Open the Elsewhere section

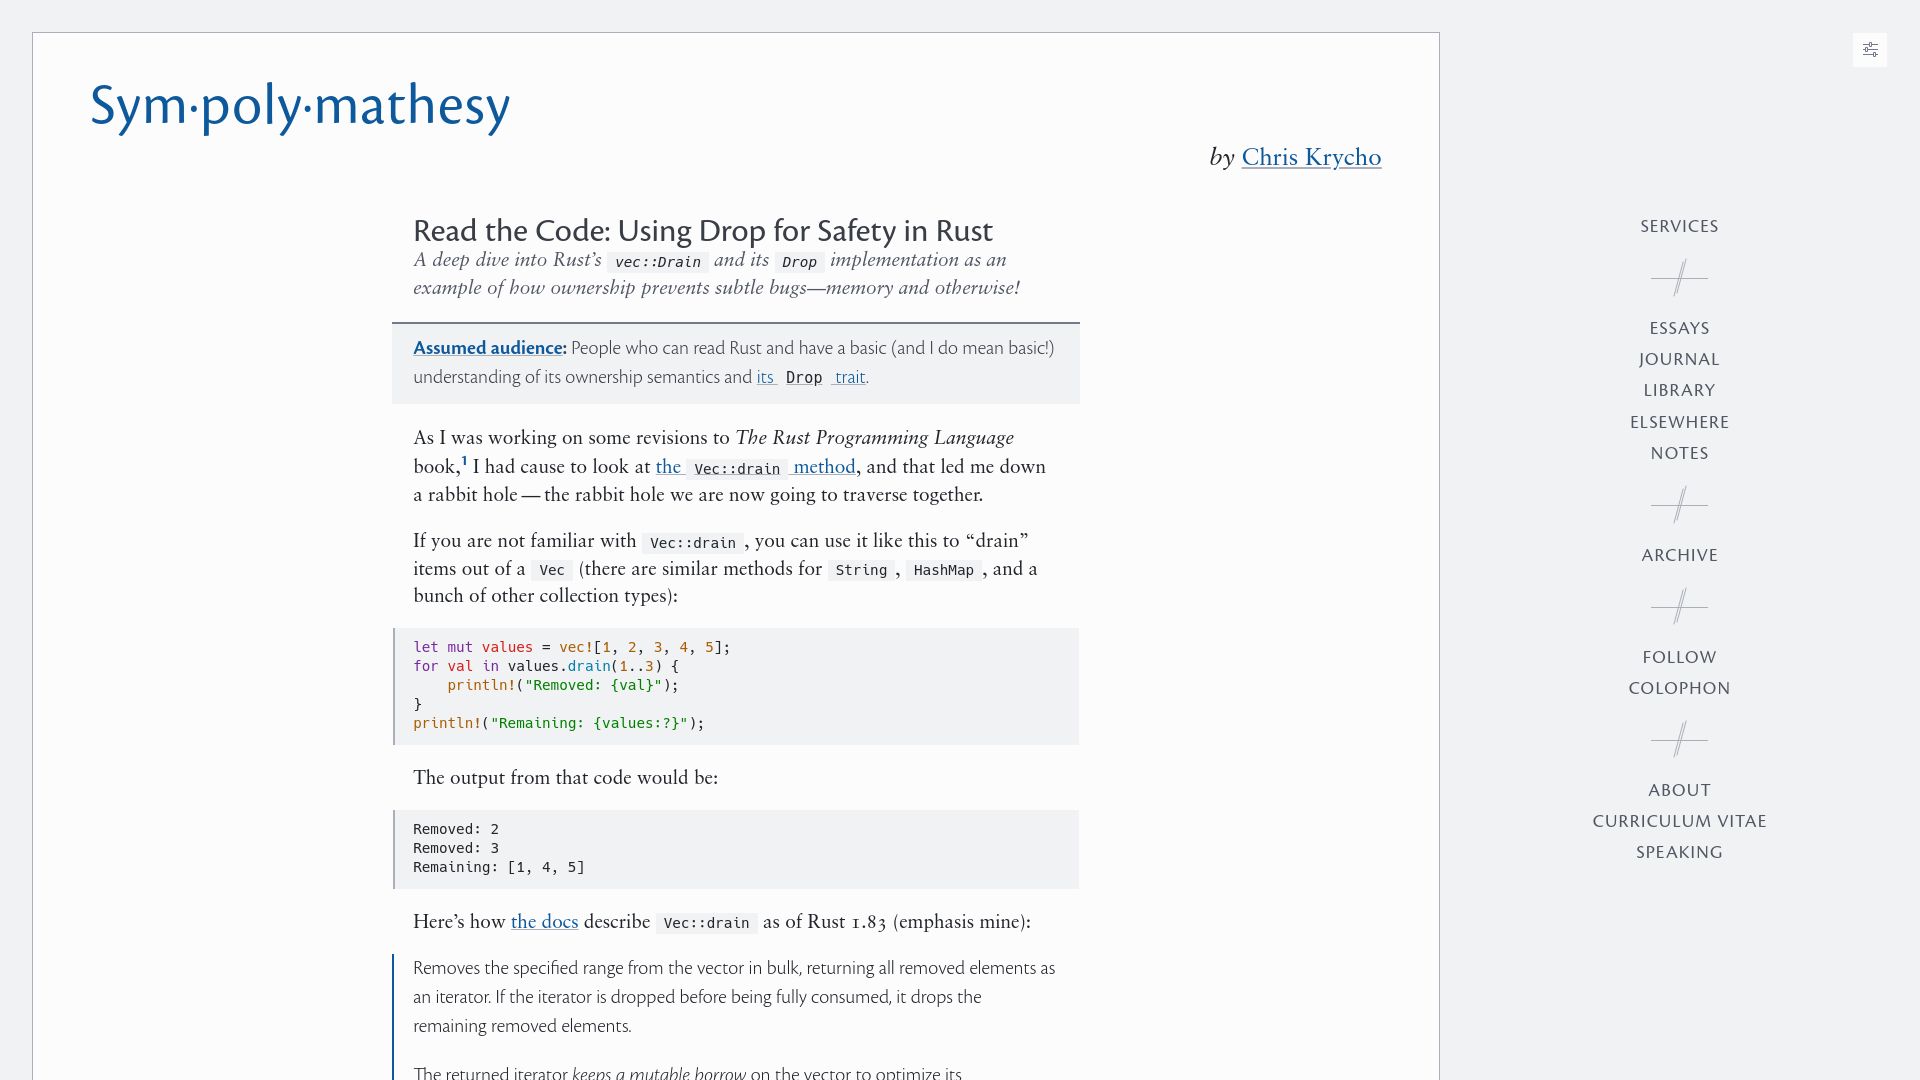point(1679,422)
